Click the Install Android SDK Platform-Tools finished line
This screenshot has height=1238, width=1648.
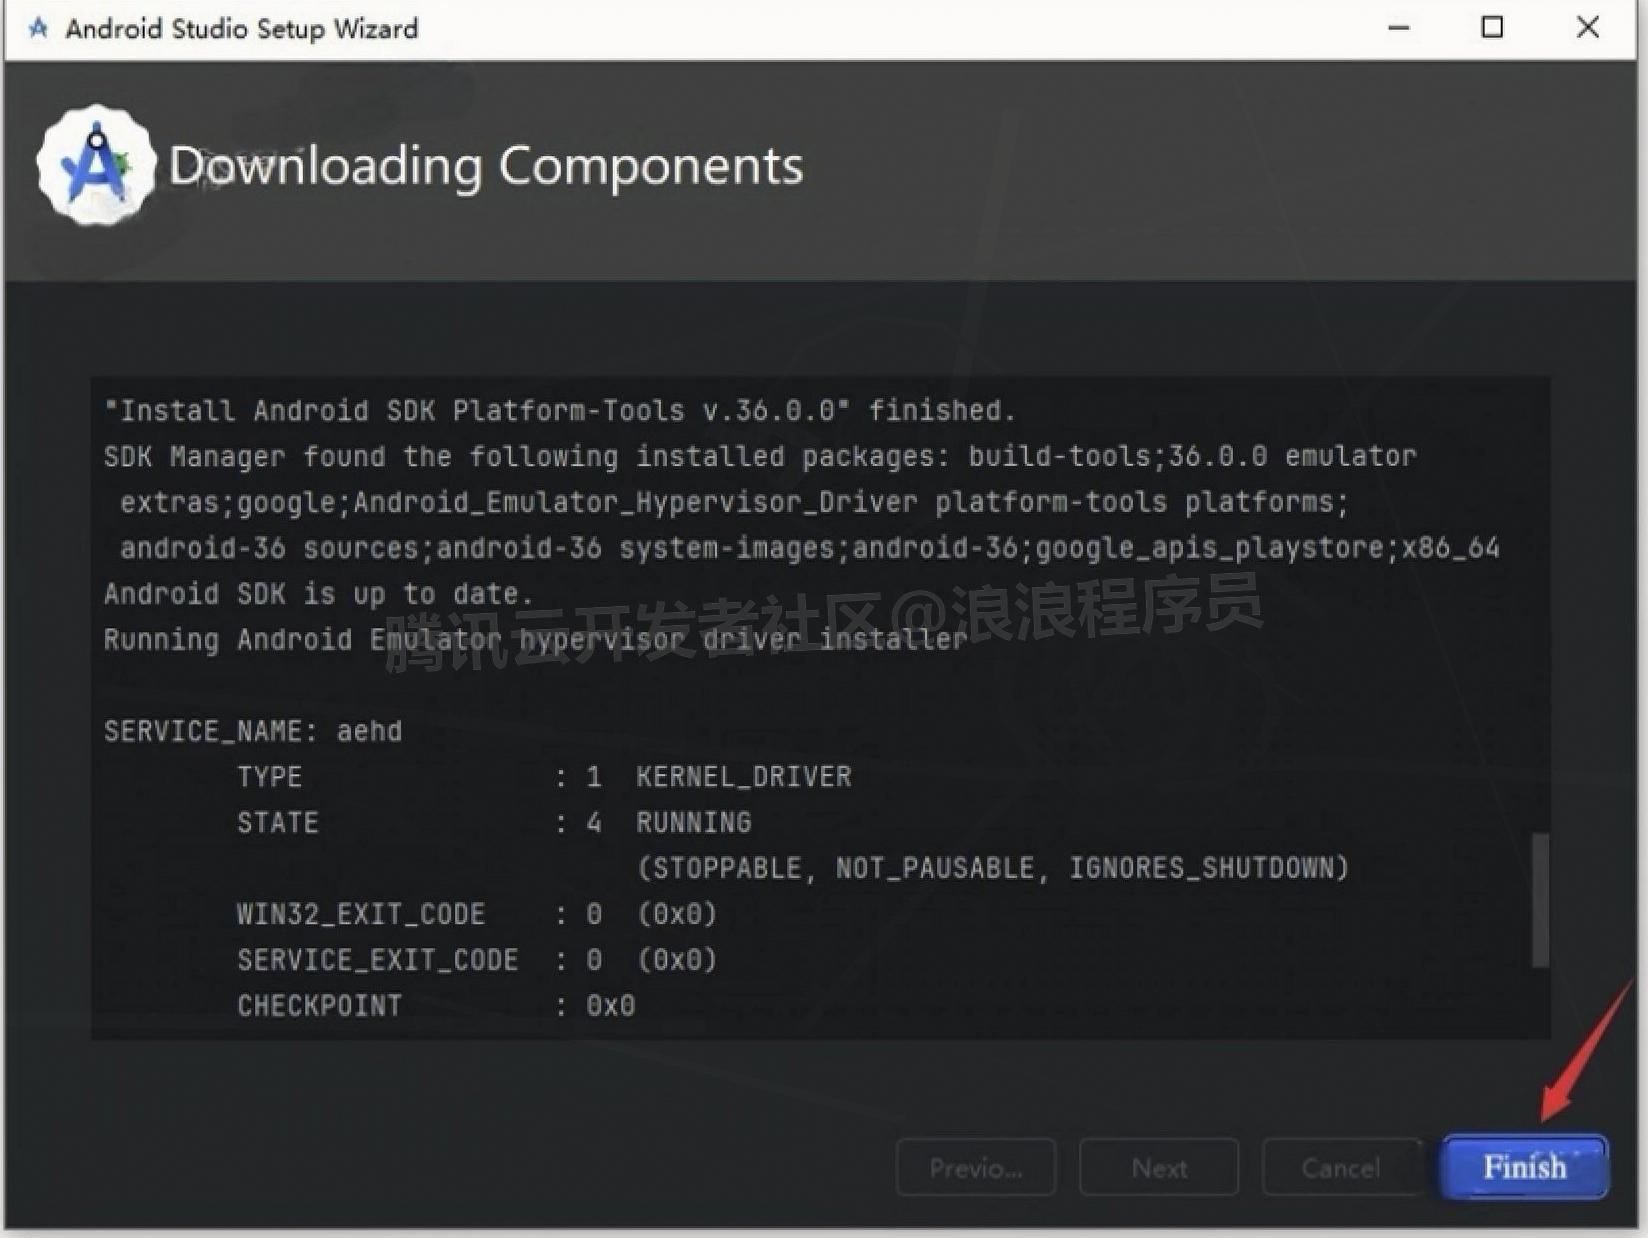tap(560, 410)
